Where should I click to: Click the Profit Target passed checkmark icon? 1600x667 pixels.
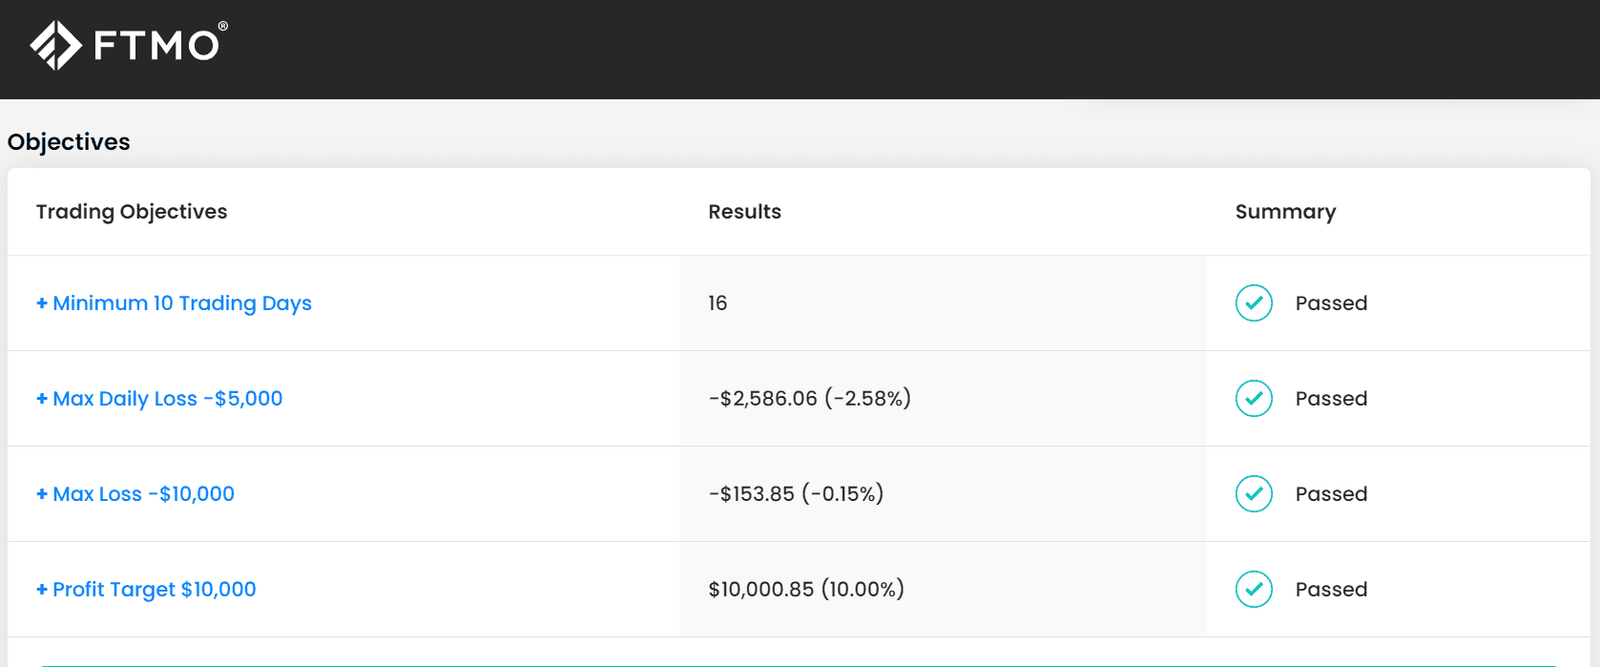(1253, 589)
